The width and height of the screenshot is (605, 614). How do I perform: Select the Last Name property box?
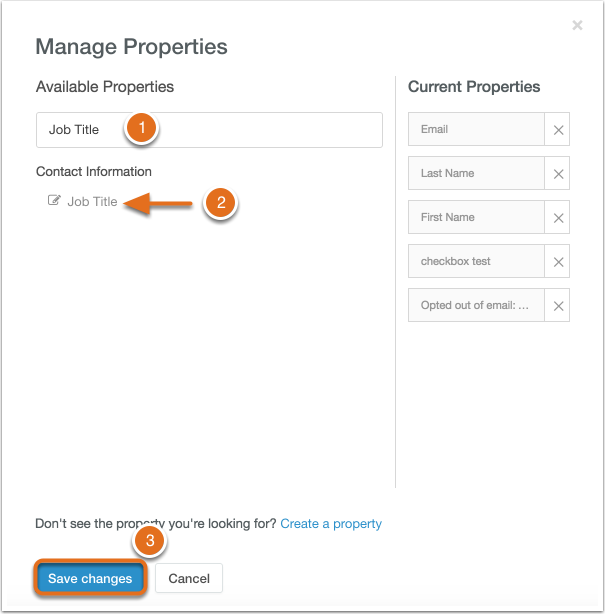coord(476,173)
